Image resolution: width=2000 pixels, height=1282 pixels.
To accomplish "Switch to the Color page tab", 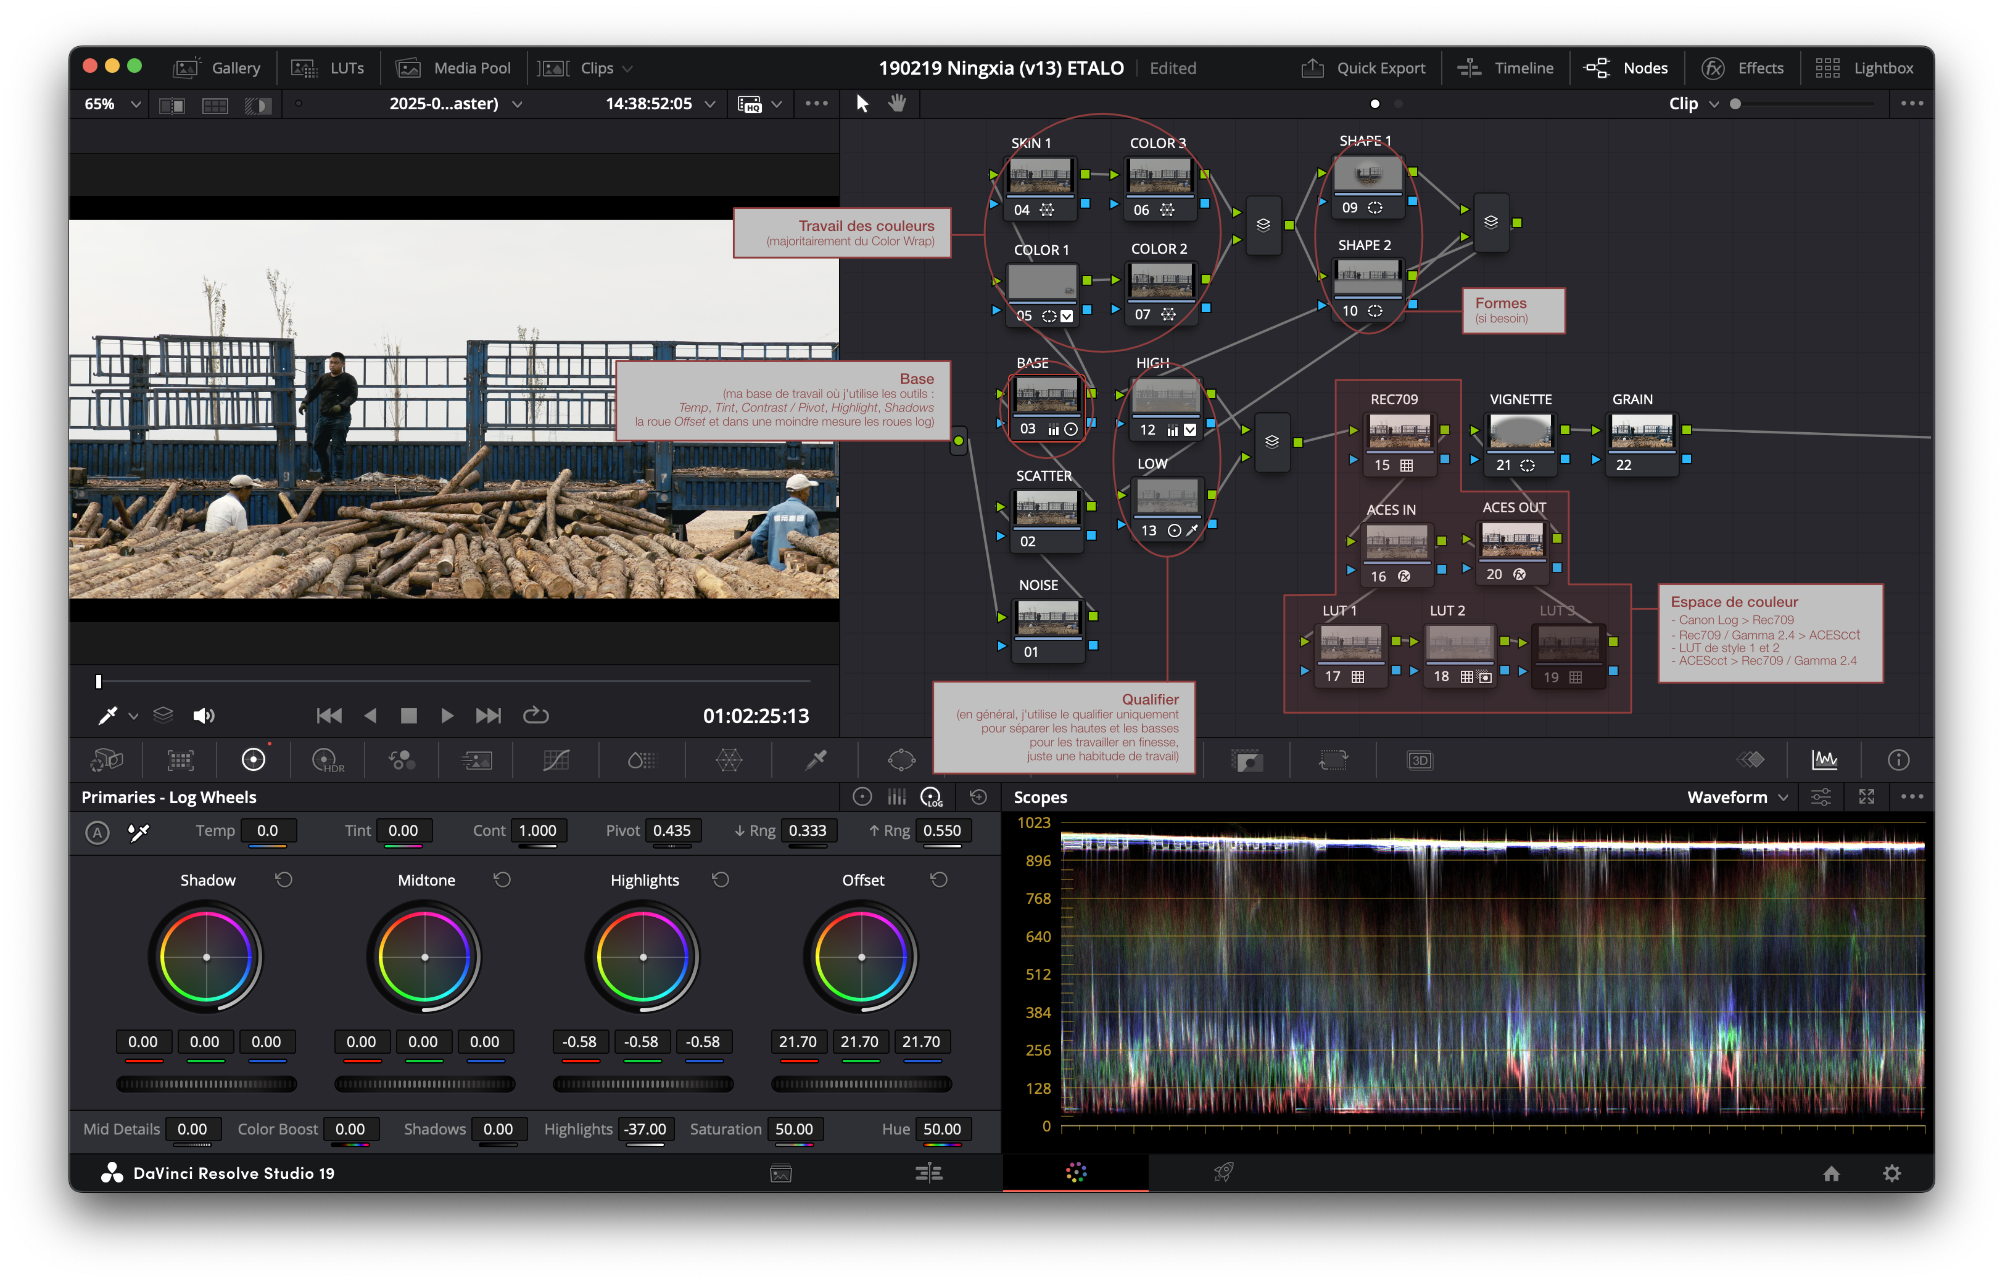I will (x=1076, y=1173).
